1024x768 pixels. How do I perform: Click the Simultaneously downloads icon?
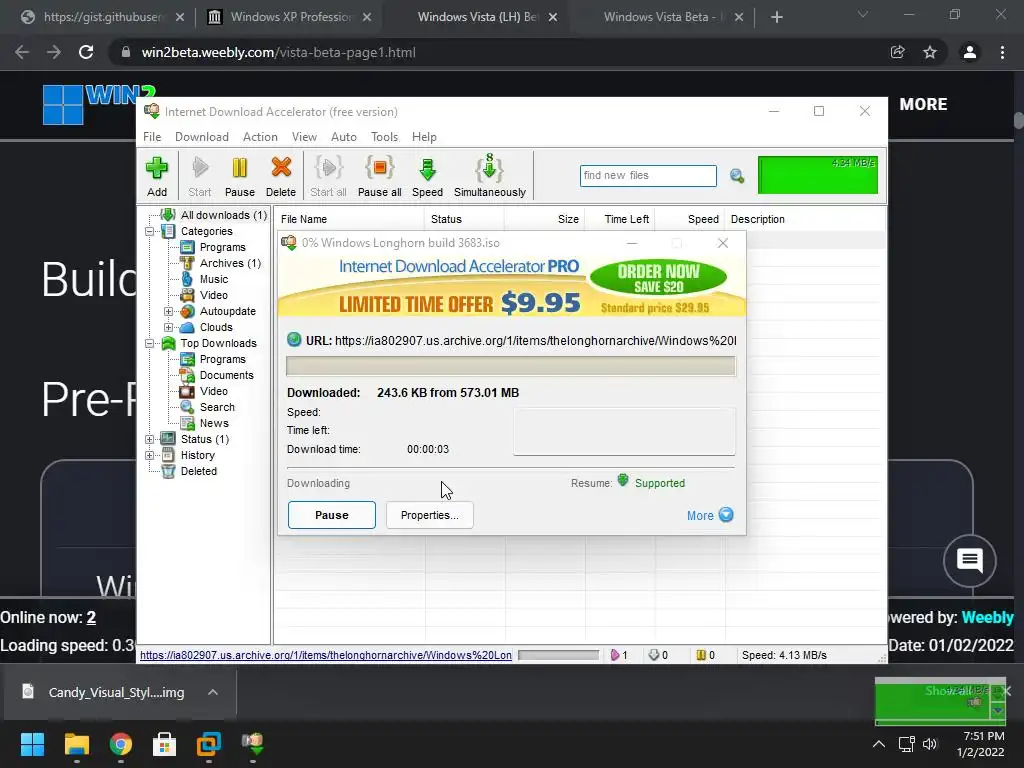(x=490, y=175)
